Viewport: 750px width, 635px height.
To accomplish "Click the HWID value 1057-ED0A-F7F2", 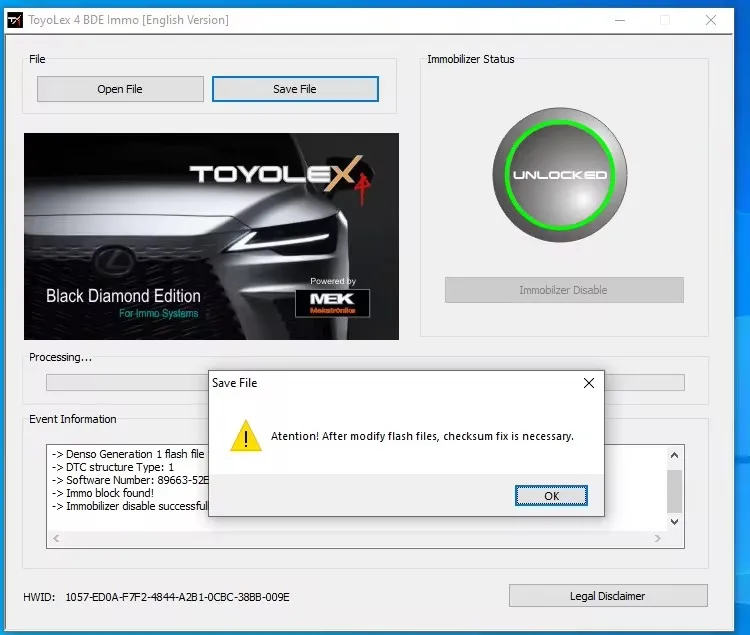I will [x=177, y=597].
